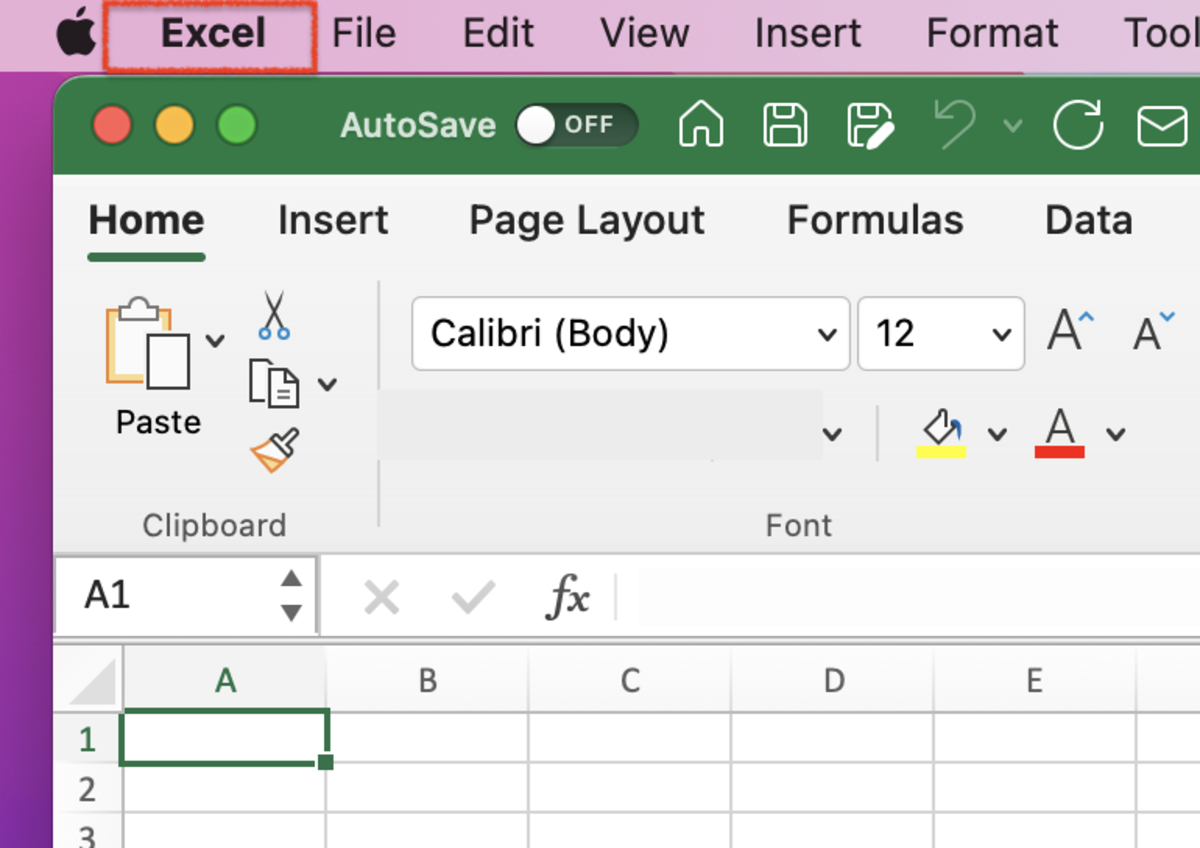This screenshot has width=1200, height=848.
Task: Open the Insert Function fx button
Action: (x=567, y=597)
